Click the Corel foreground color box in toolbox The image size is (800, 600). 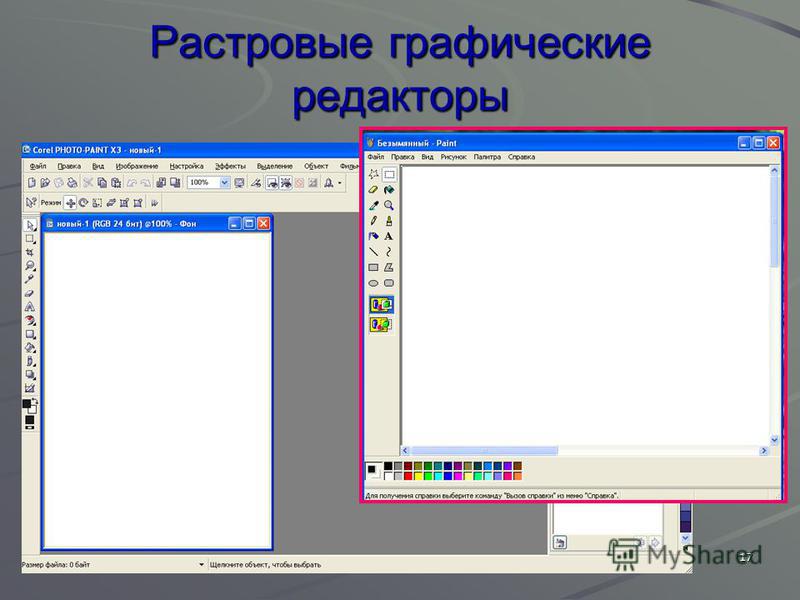pyautogui.click(x=27, y=404)
